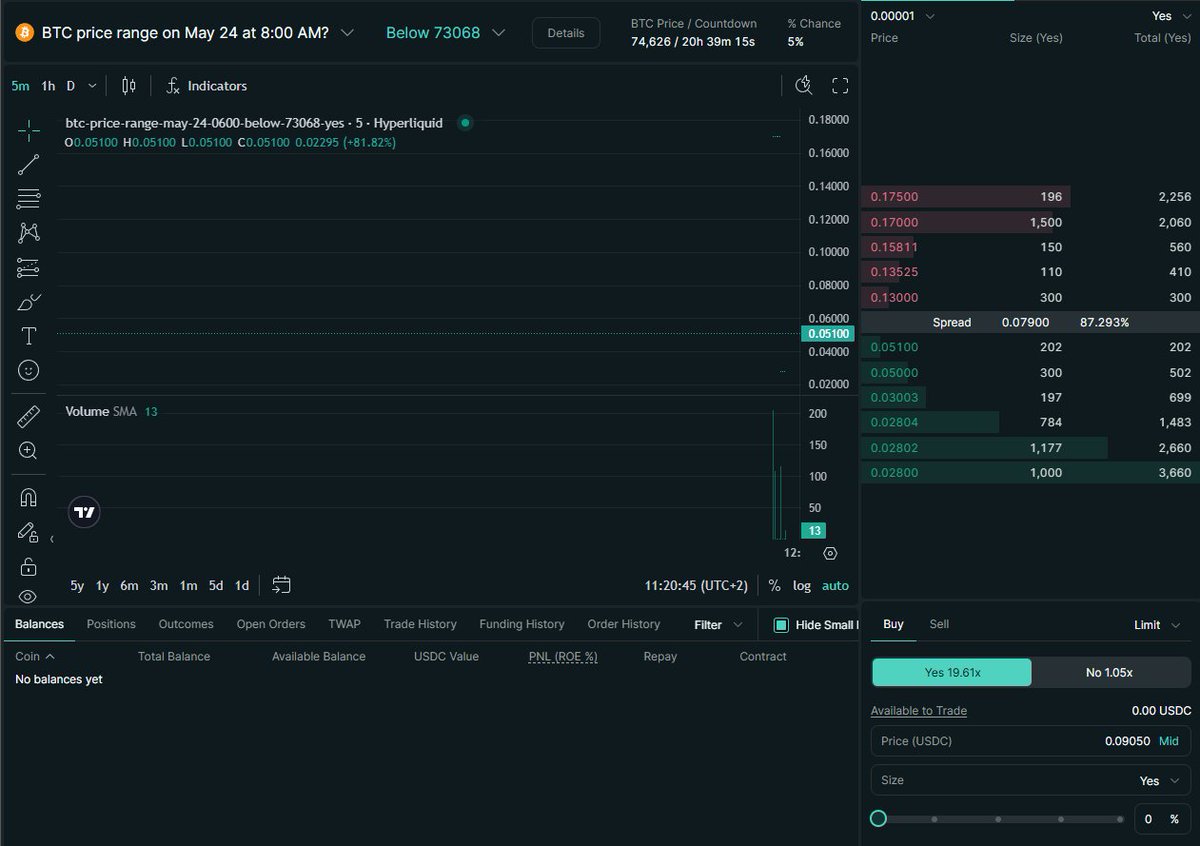Sort by Coin column header

[35, 657]
